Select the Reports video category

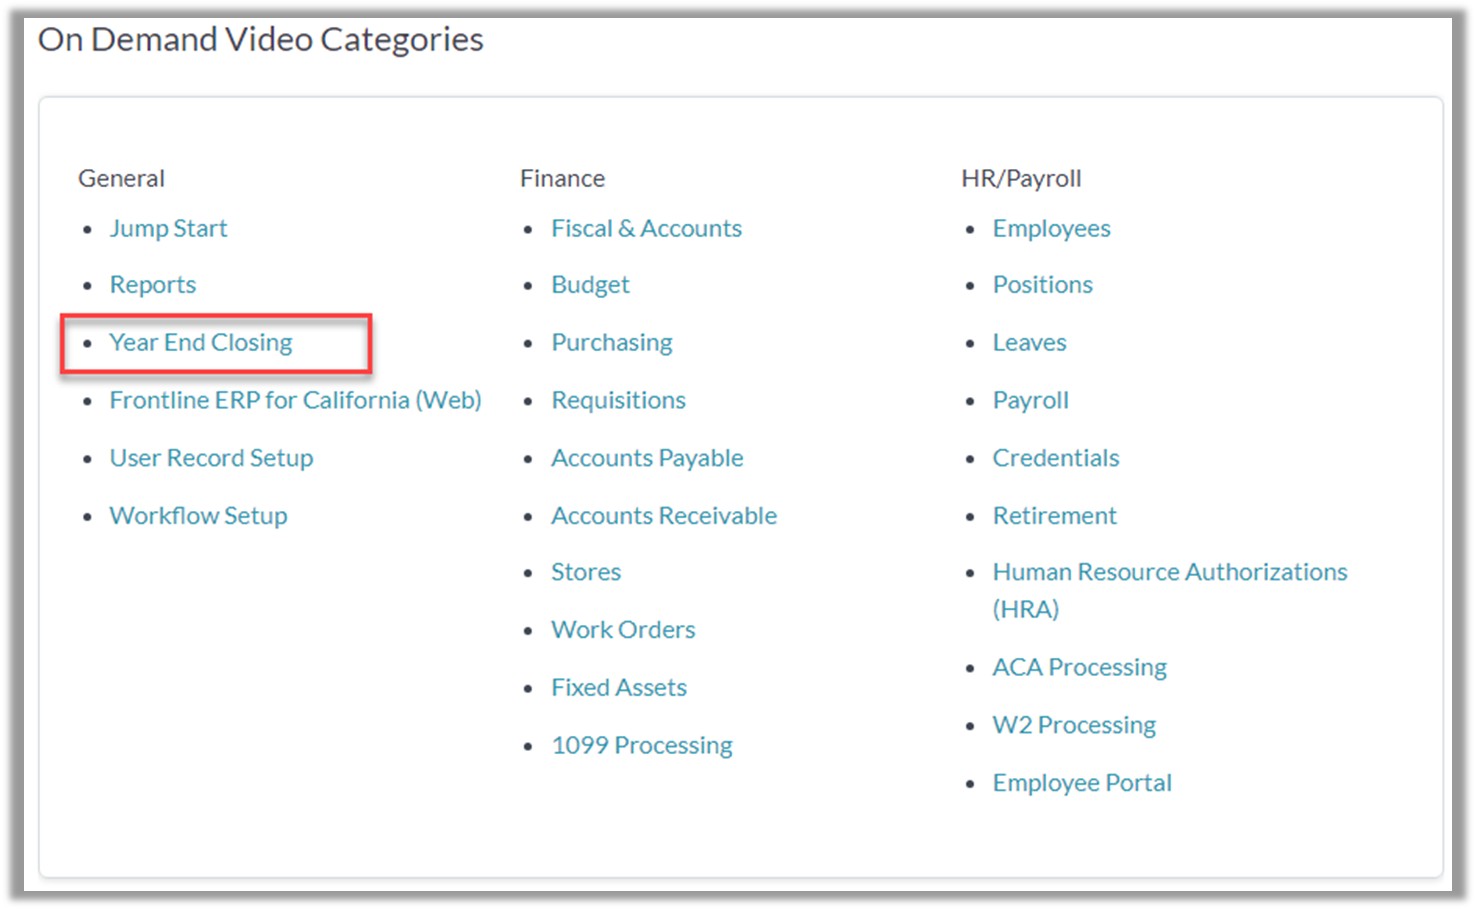click(153, 285)
